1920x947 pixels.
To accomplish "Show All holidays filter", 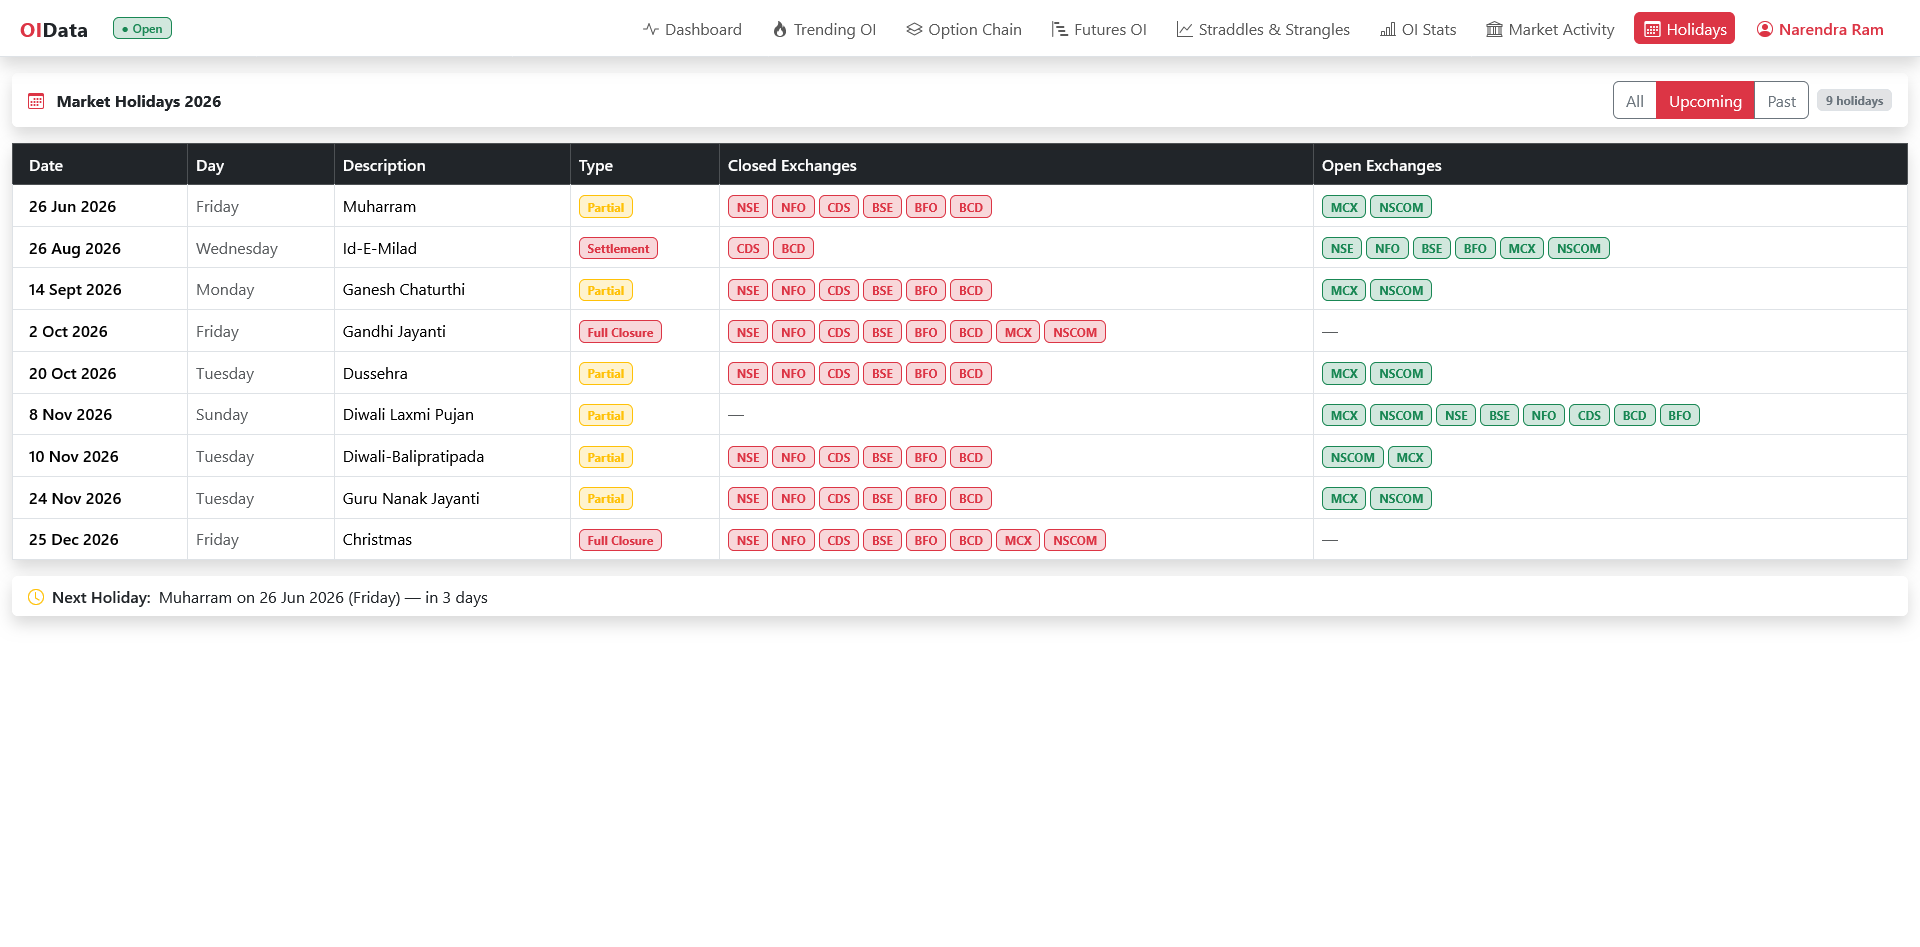I will (1635, 101).
